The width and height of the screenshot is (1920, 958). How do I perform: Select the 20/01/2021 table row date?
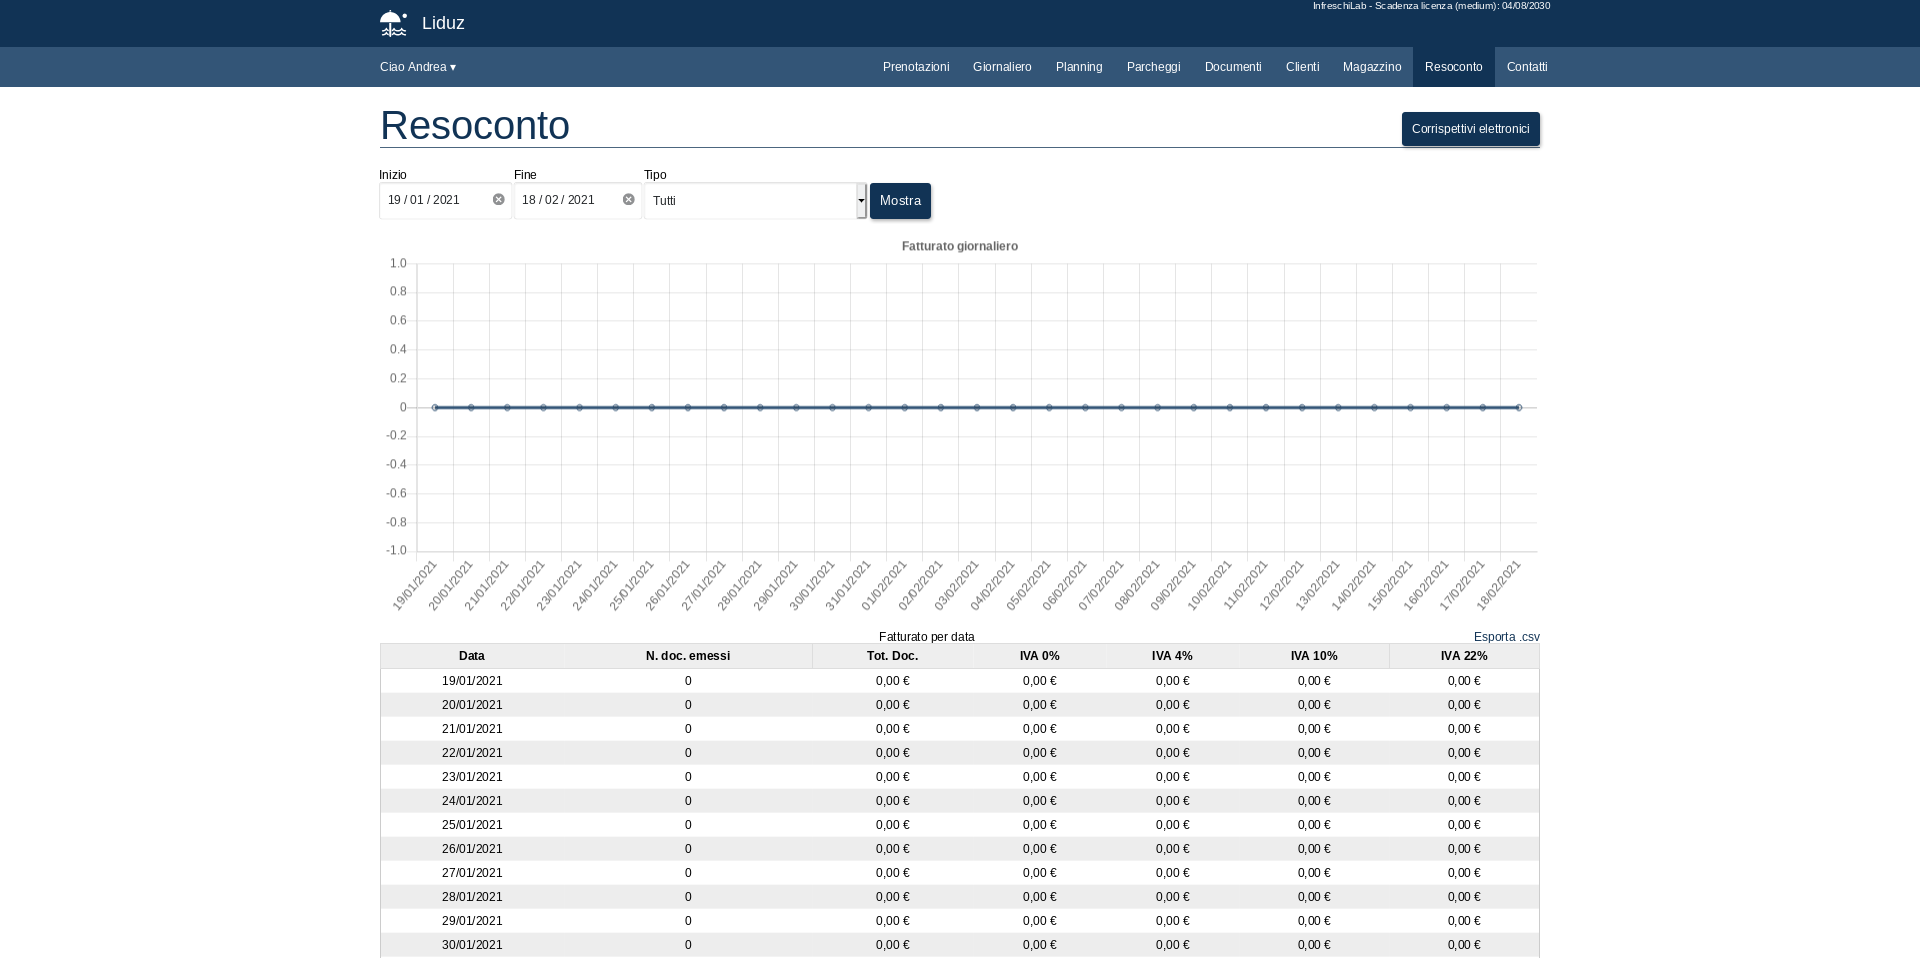472,705
